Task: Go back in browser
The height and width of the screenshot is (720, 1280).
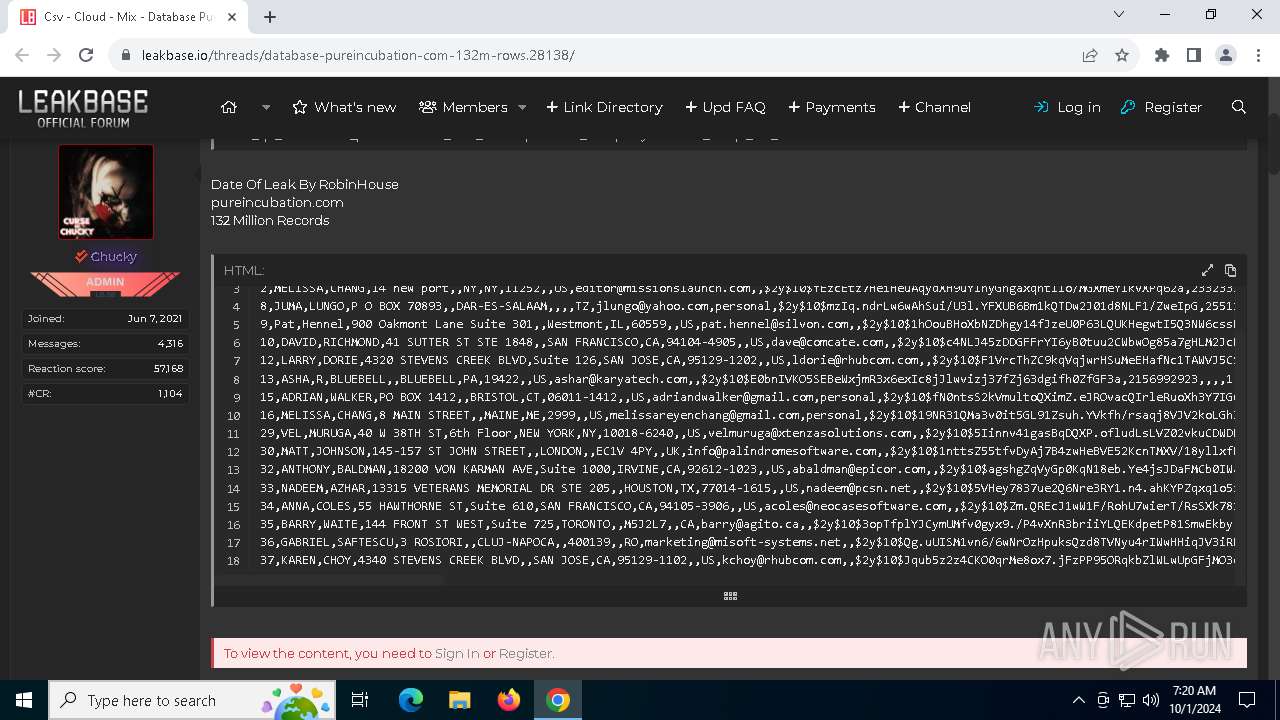Action: 22,55
